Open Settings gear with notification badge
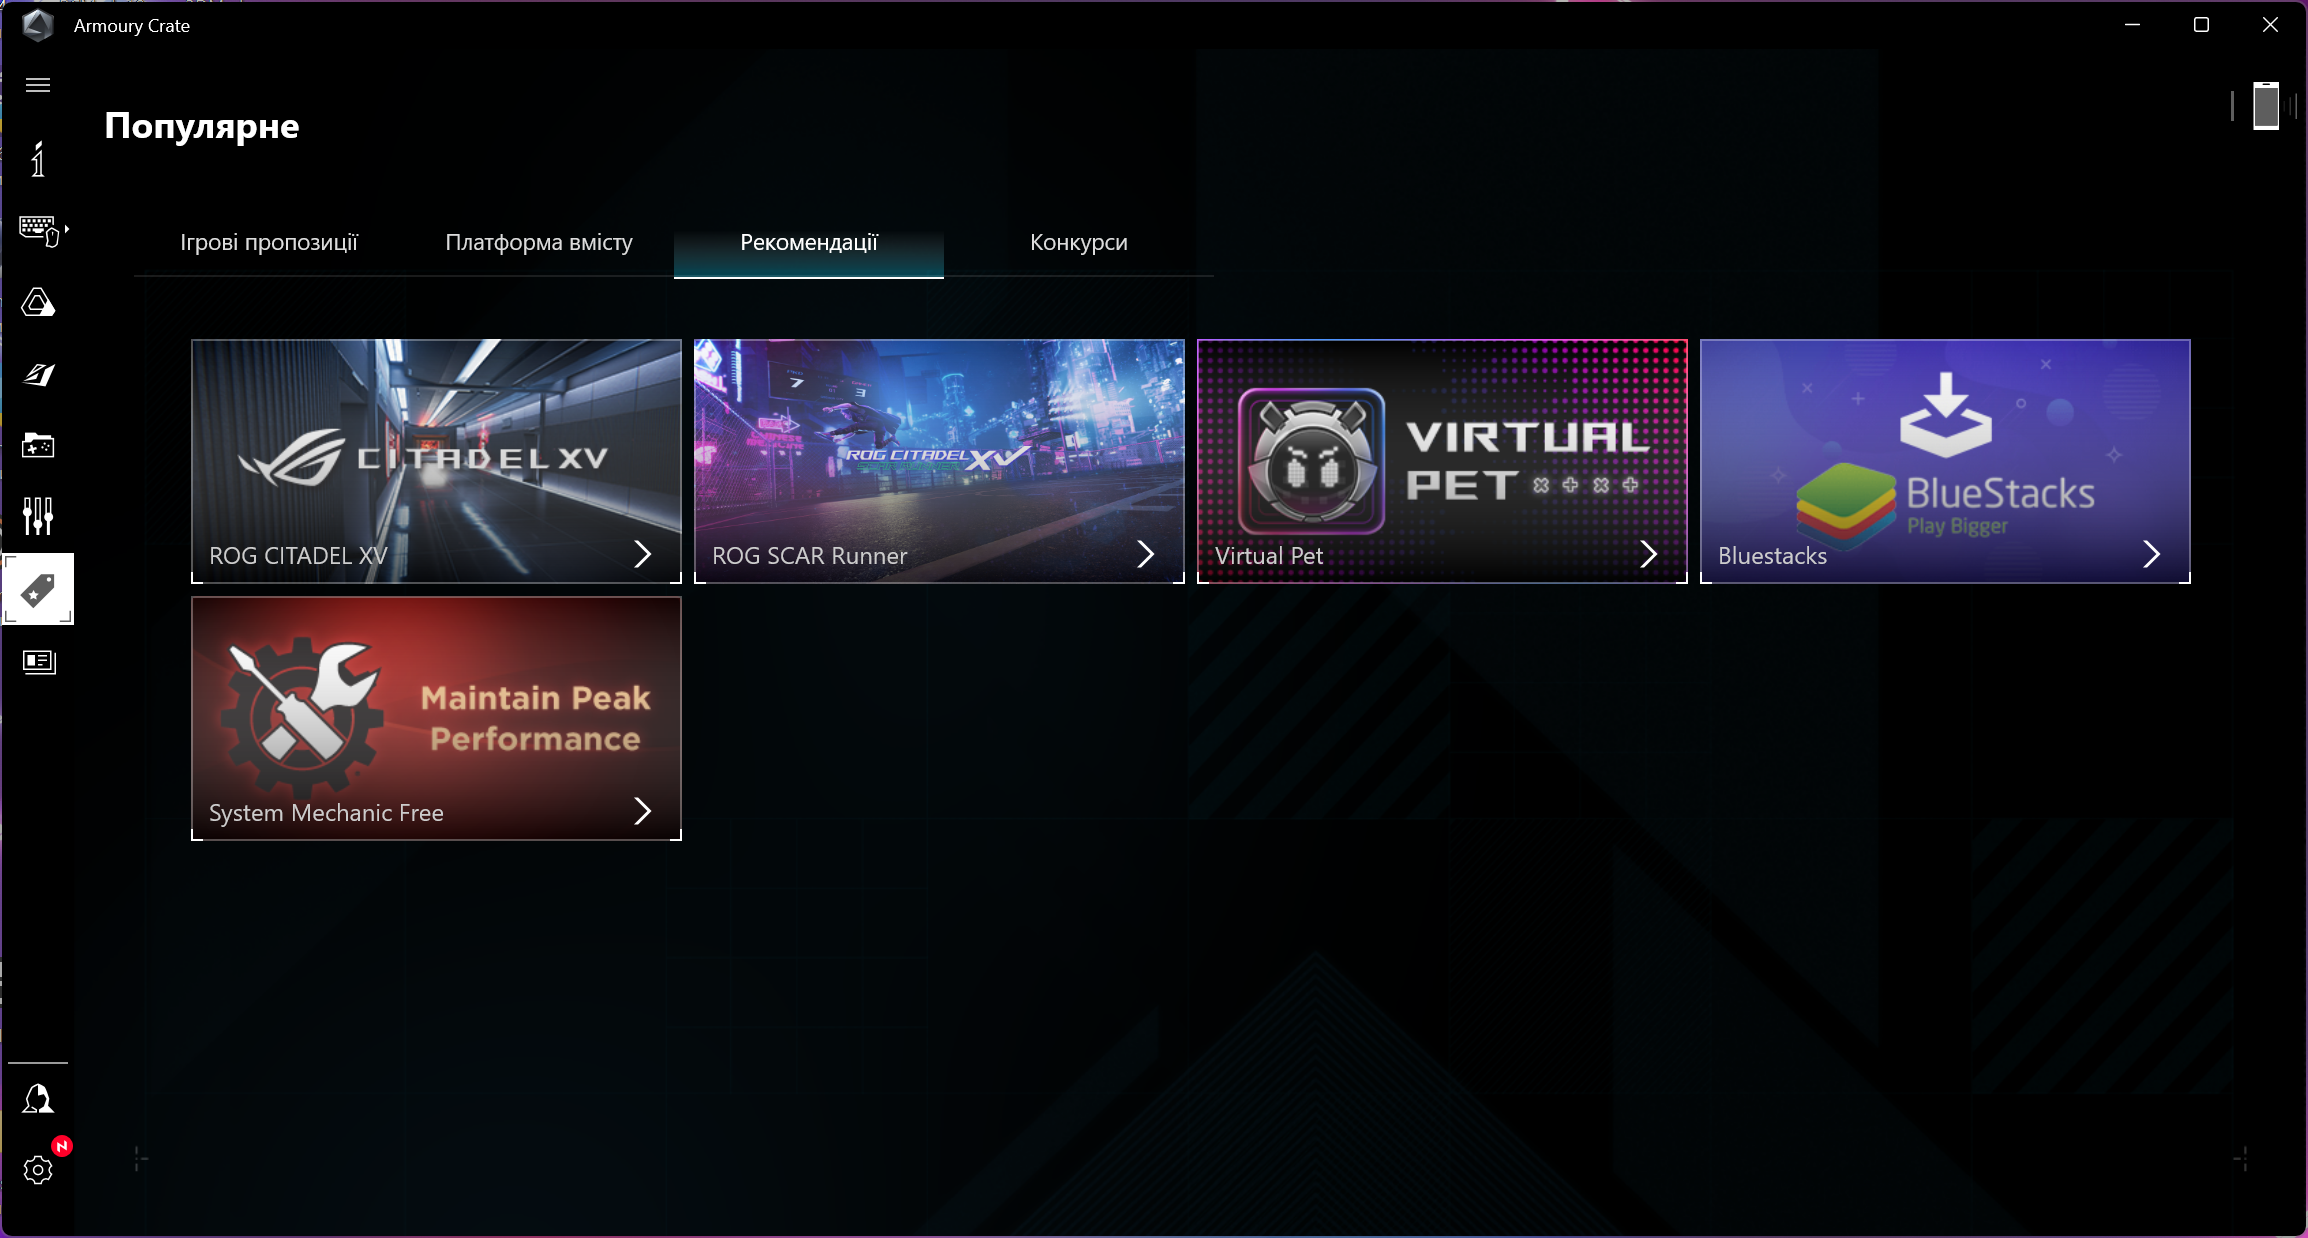This screenshot has height=1238, width=2308. point(38,1169)
